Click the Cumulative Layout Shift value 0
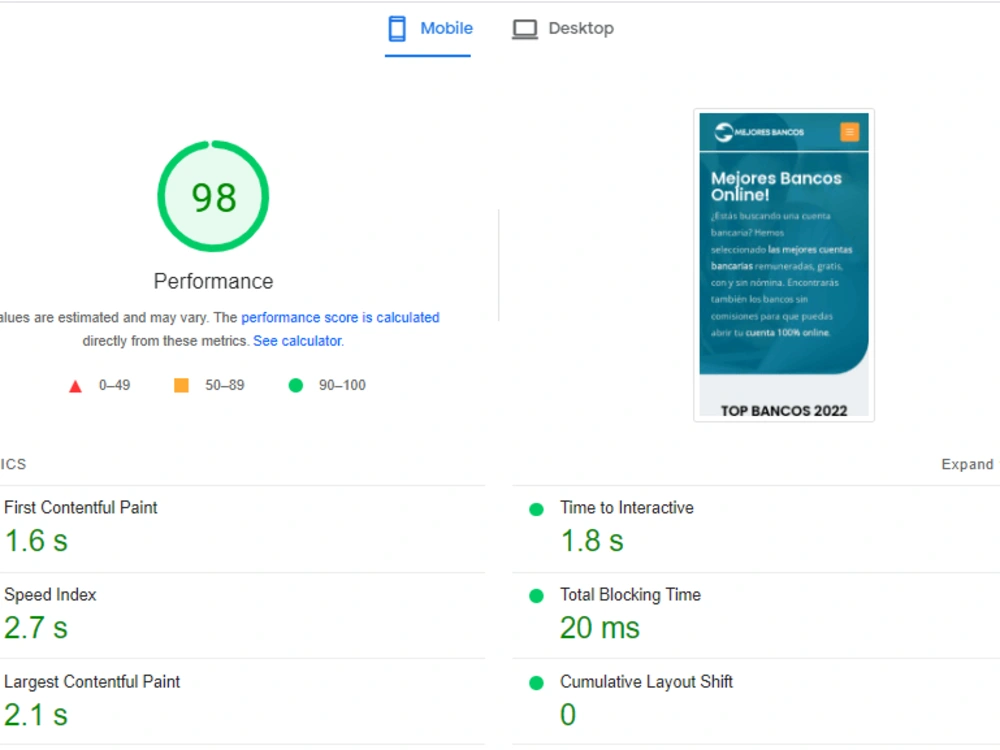The image size is (1000, 750). click(x=568, y=715)
